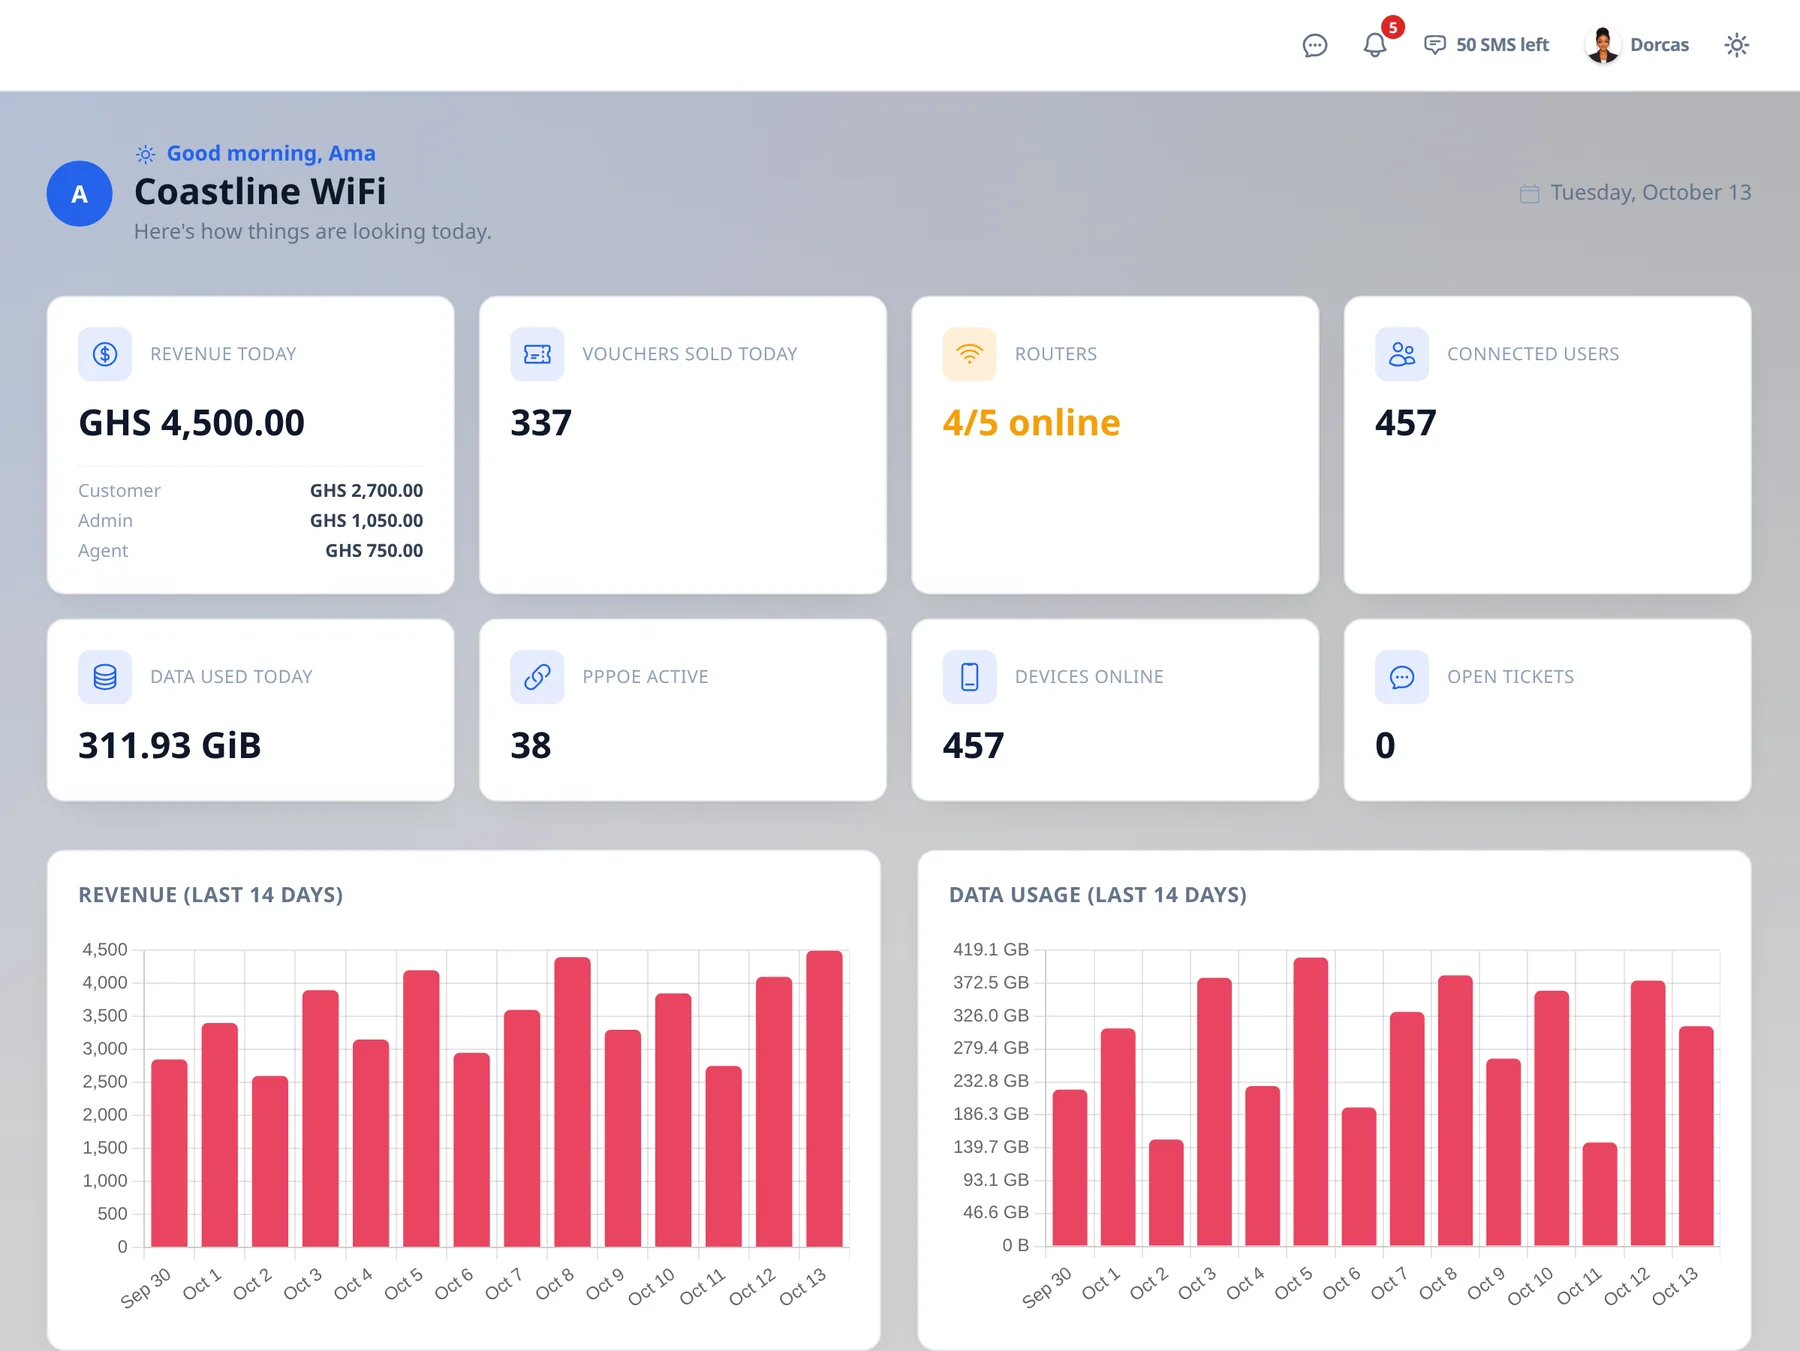
Task: Click the Oct 11 bar in revenue chart
Action: point(724,1157)
